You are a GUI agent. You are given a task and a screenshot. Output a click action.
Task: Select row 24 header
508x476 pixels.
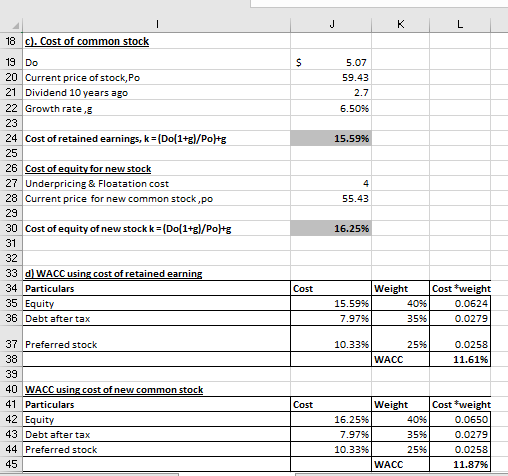pyautogui.click(x=11, y=138)
